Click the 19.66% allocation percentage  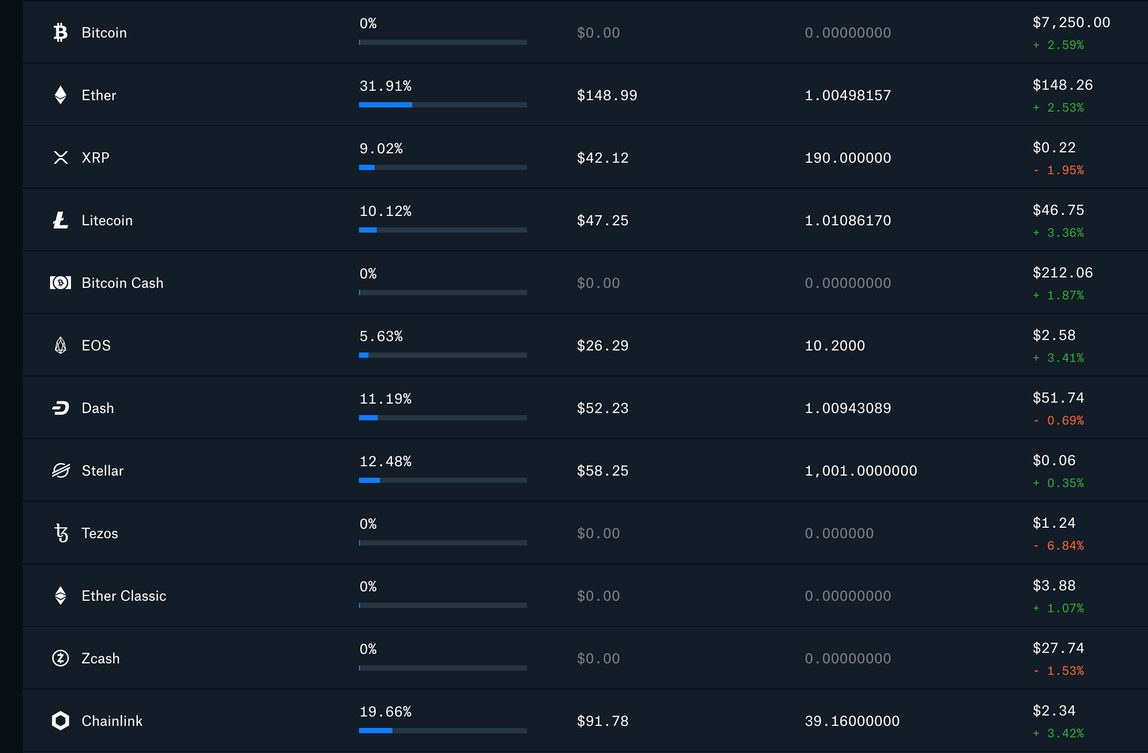(x=385, y=712)
